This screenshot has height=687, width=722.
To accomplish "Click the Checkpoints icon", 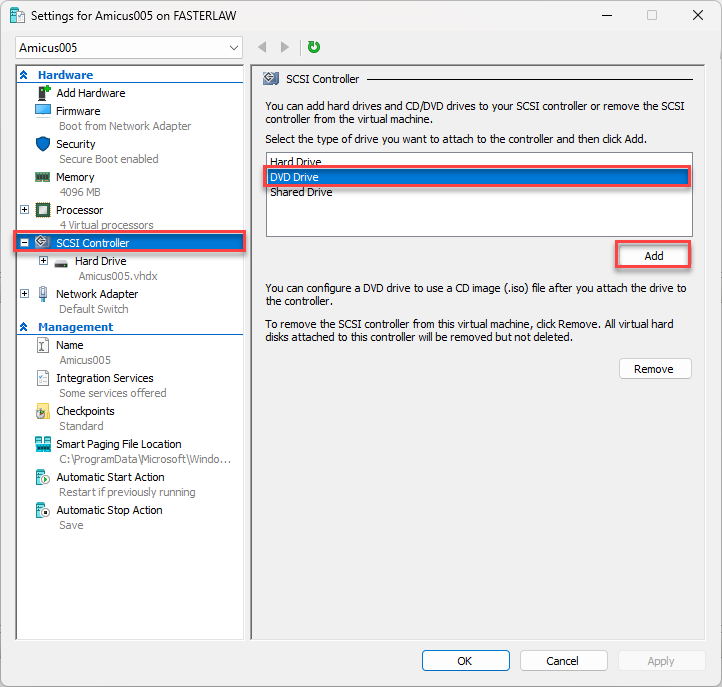I will 42,411.
